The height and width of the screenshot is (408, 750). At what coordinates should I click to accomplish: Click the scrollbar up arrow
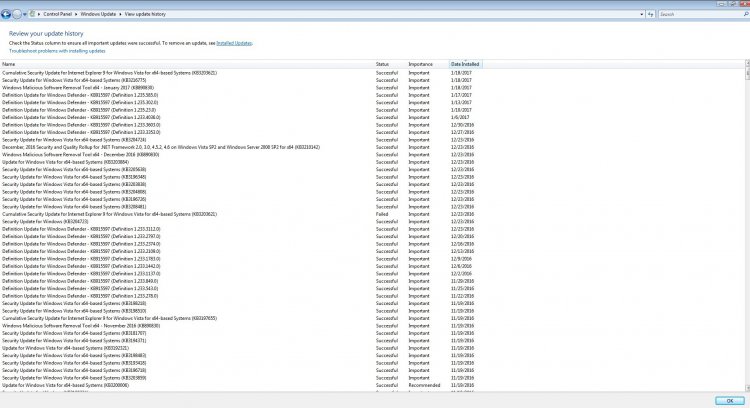[x=747, y=63]
